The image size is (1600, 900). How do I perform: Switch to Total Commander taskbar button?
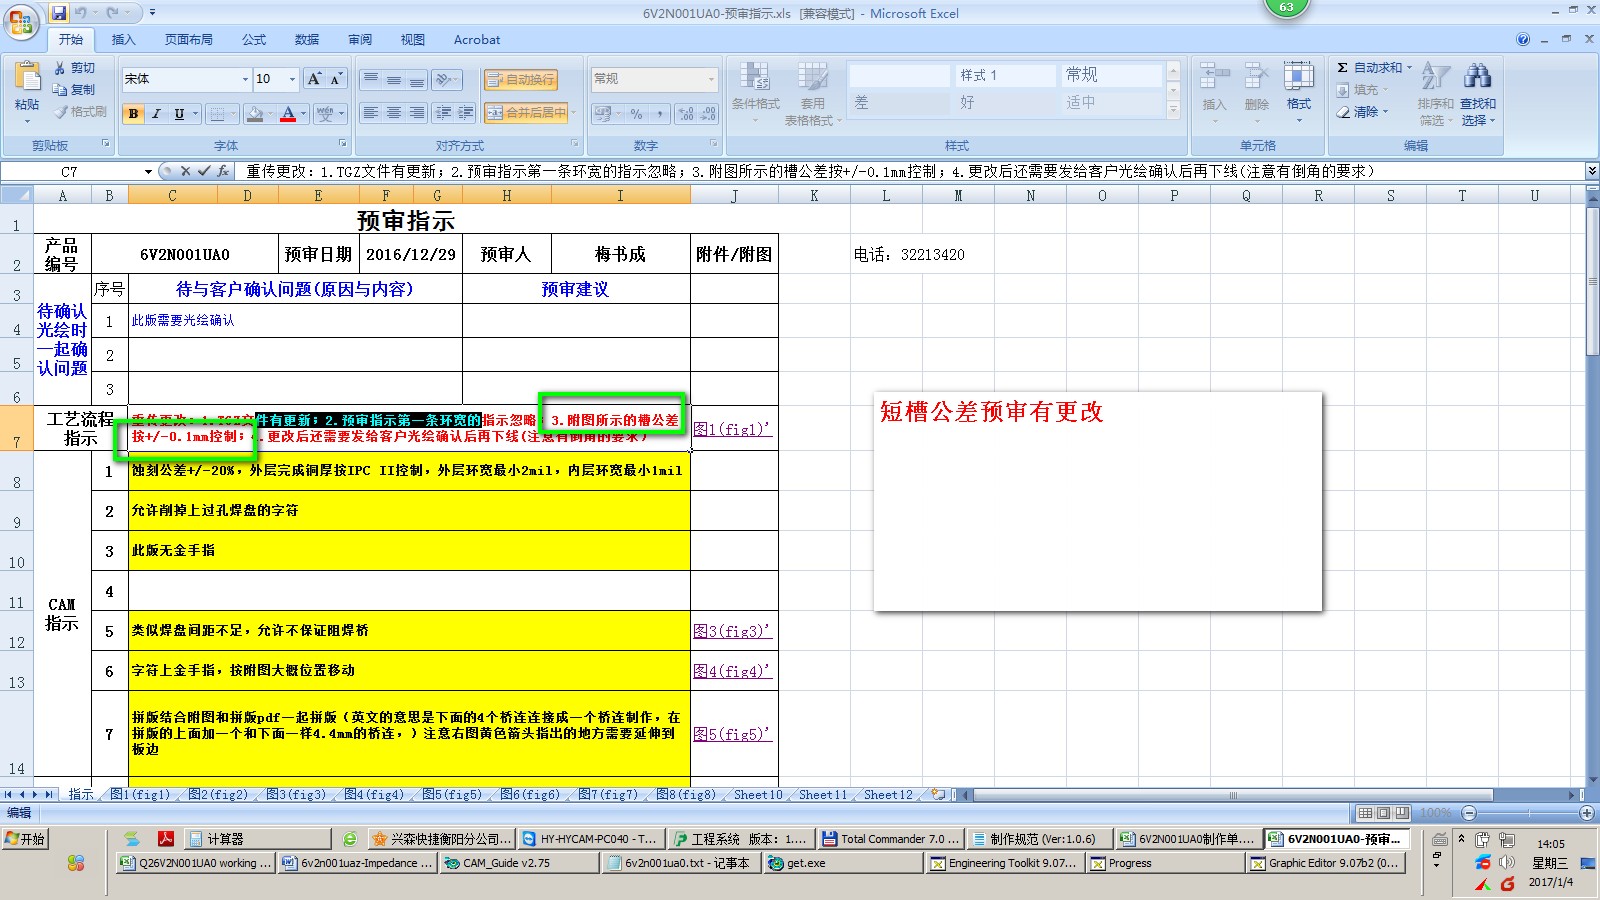(892, 839)
